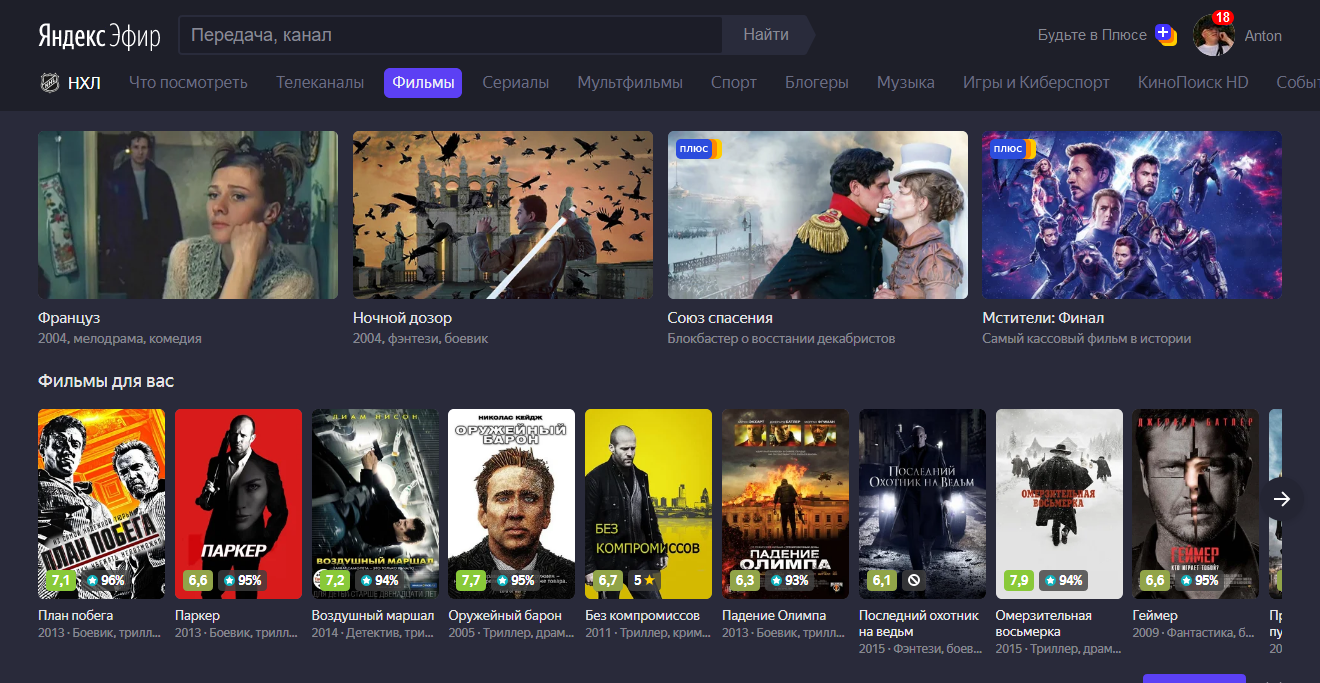Click the 94% badge on Воздушный маршал

tap(379, 580)
